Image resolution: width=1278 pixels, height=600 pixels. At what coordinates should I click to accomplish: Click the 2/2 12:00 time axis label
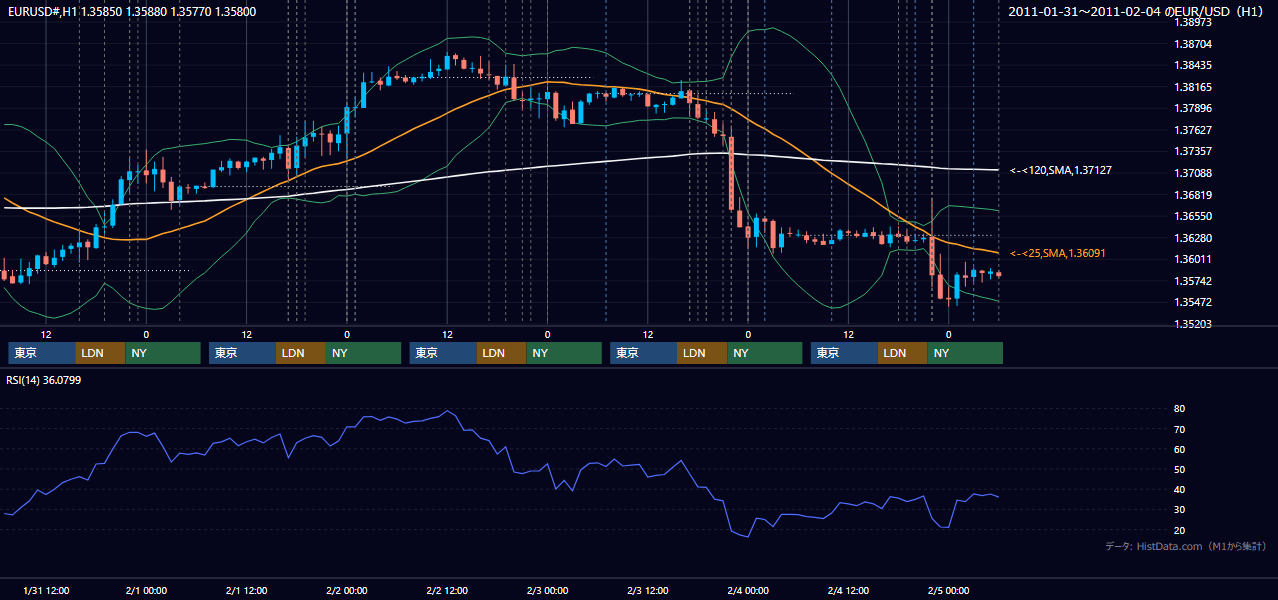[x=447, y=590]
